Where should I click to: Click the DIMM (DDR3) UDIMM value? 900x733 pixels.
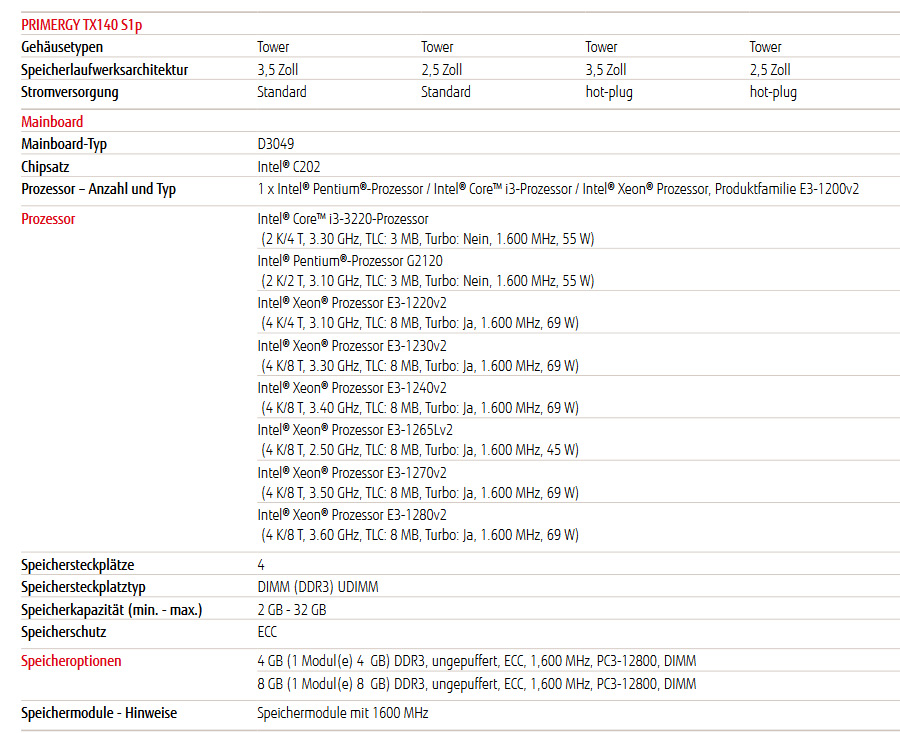click(318, 587)
